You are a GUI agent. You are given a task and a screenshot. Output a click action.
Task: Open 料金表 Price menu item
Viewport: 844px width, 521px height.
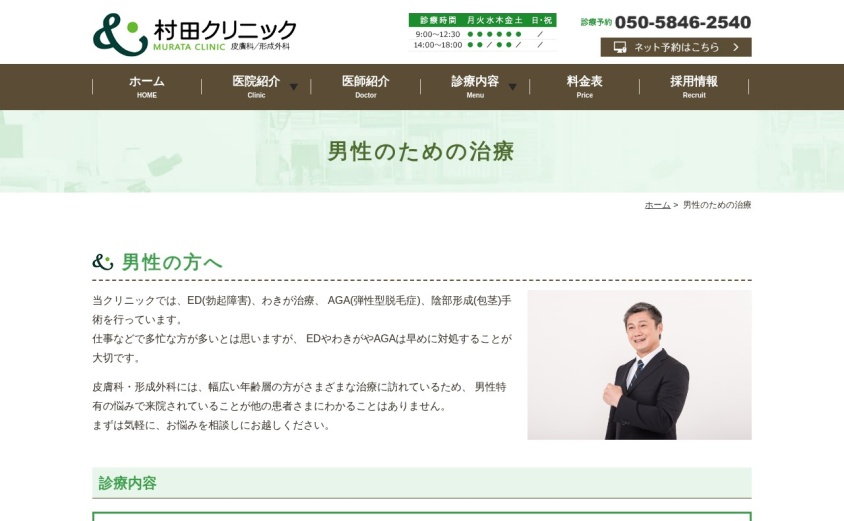tap(585, 87)
